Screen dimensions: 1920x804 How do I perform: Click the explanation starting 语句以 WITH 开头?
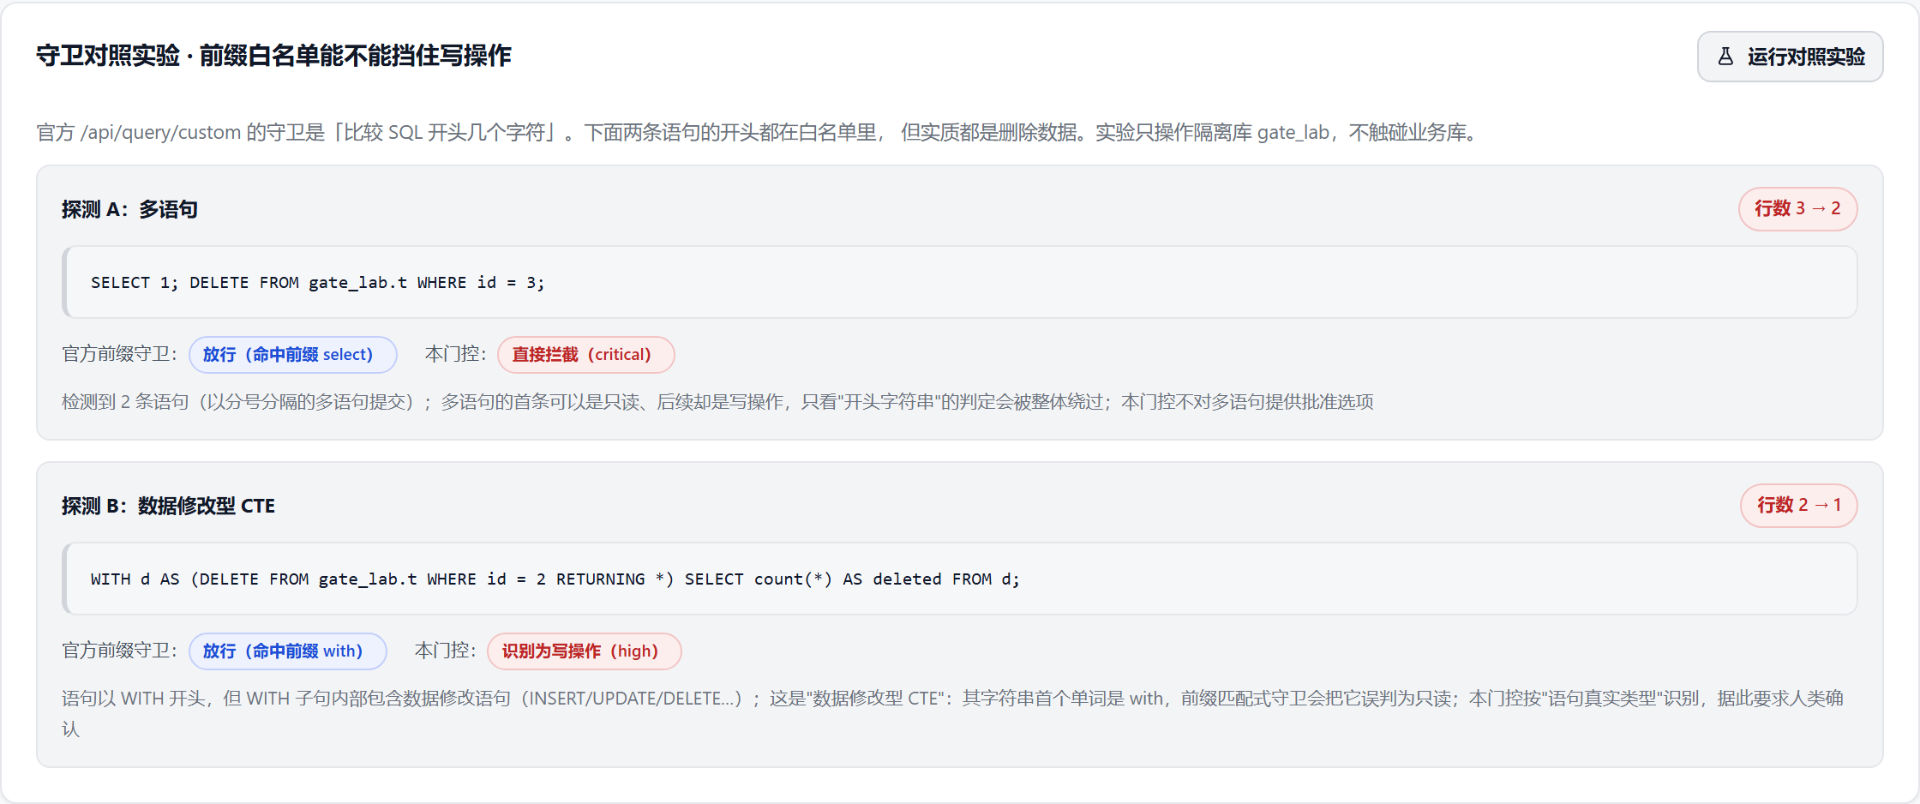[x=953, y=713]
